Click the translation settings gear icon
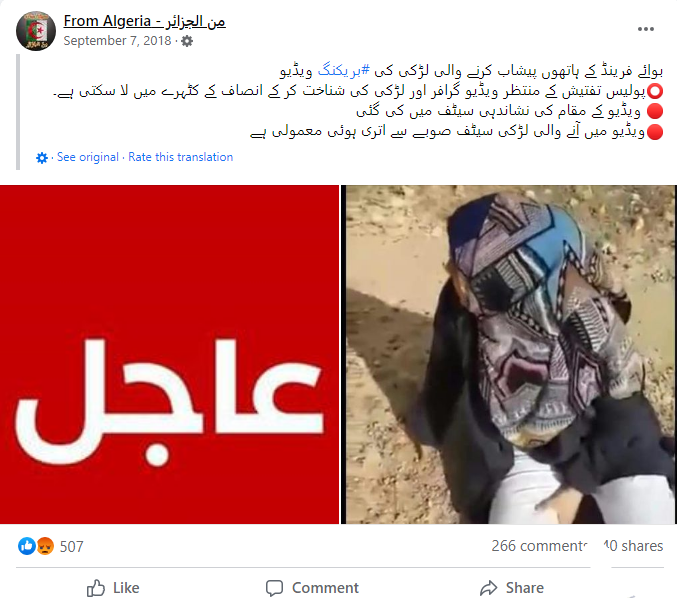This screenshot has height=602, width=677. [x=42, y=158]
